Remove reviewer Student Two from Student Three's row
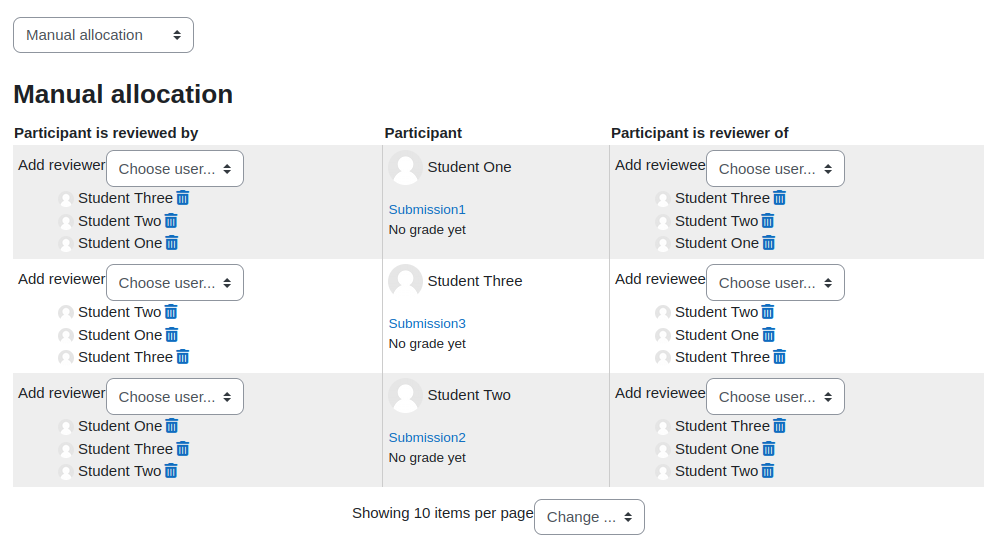 (171, 312)
